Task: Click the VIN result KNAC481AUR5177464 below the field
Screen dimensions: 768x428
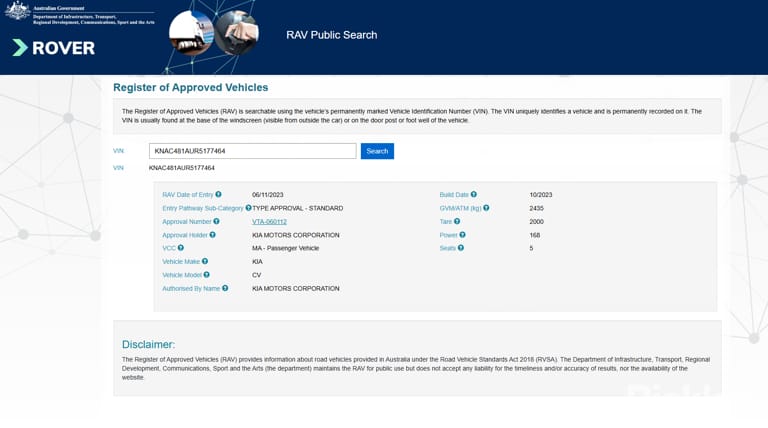Action: click(182, 168)
